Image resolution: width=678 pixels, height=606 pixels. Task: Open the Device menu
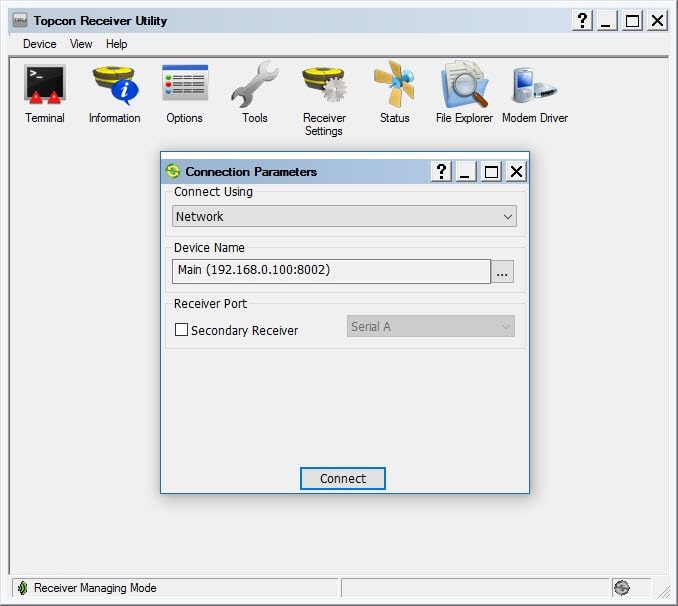tap(40, 44)
